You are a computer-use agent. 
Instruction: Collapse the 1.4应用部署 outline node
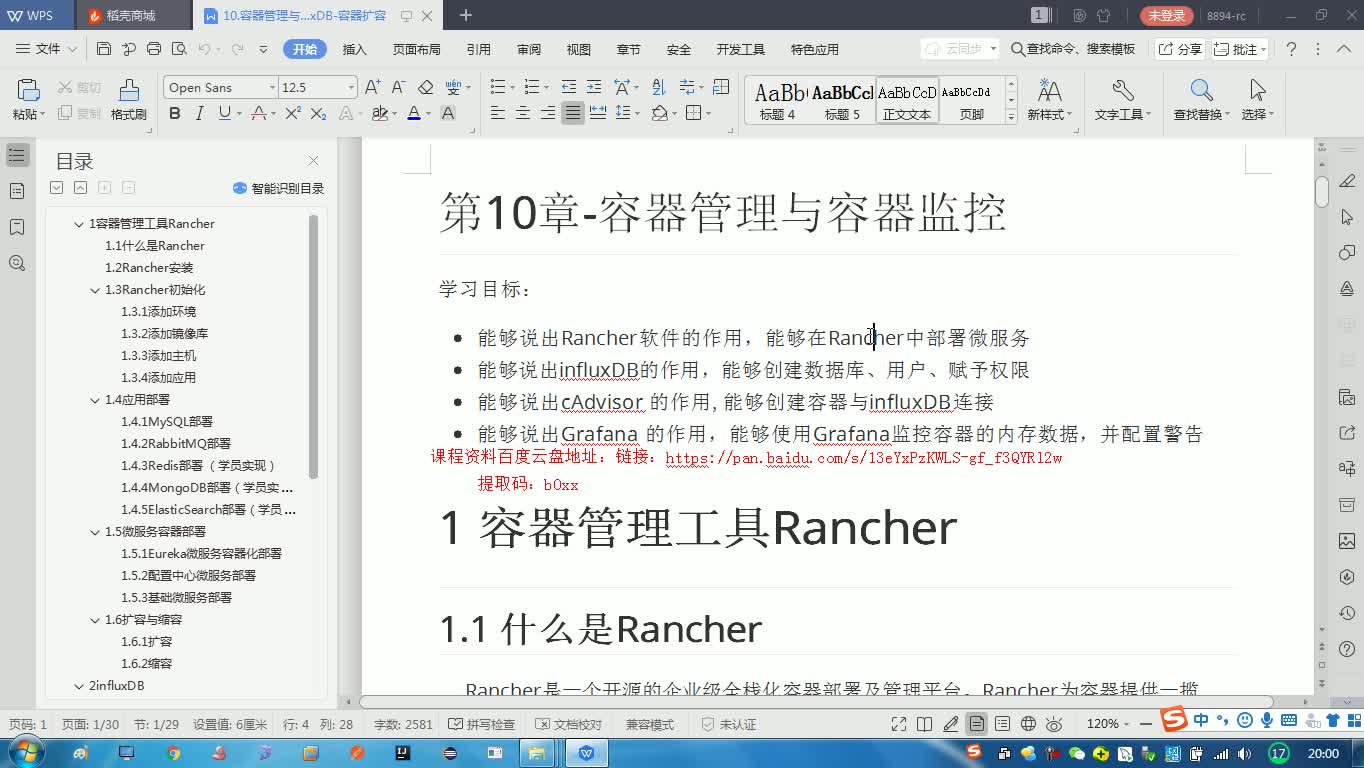pyautogui.click(x=95, y=400)
